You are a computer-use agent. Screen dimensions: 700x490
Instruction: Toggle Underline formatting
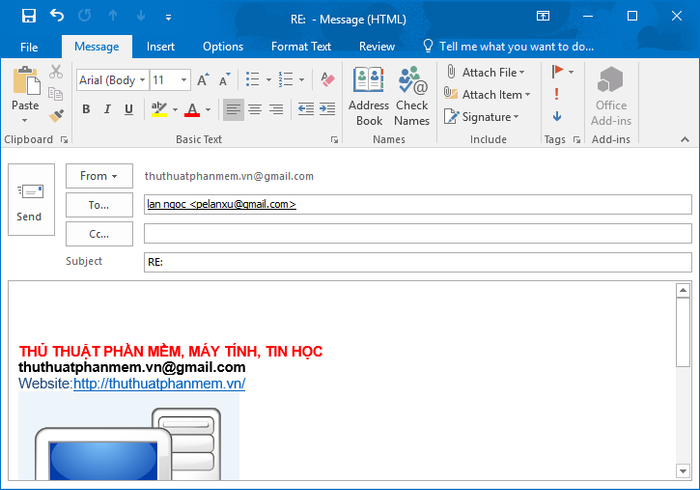(129, 109)
